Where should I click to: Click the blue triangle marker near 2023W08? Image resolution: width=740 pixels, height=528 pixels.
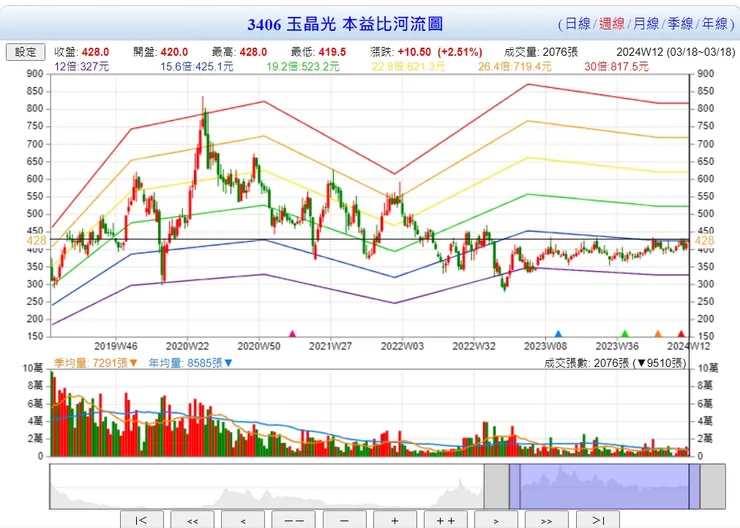coord(558,334)
